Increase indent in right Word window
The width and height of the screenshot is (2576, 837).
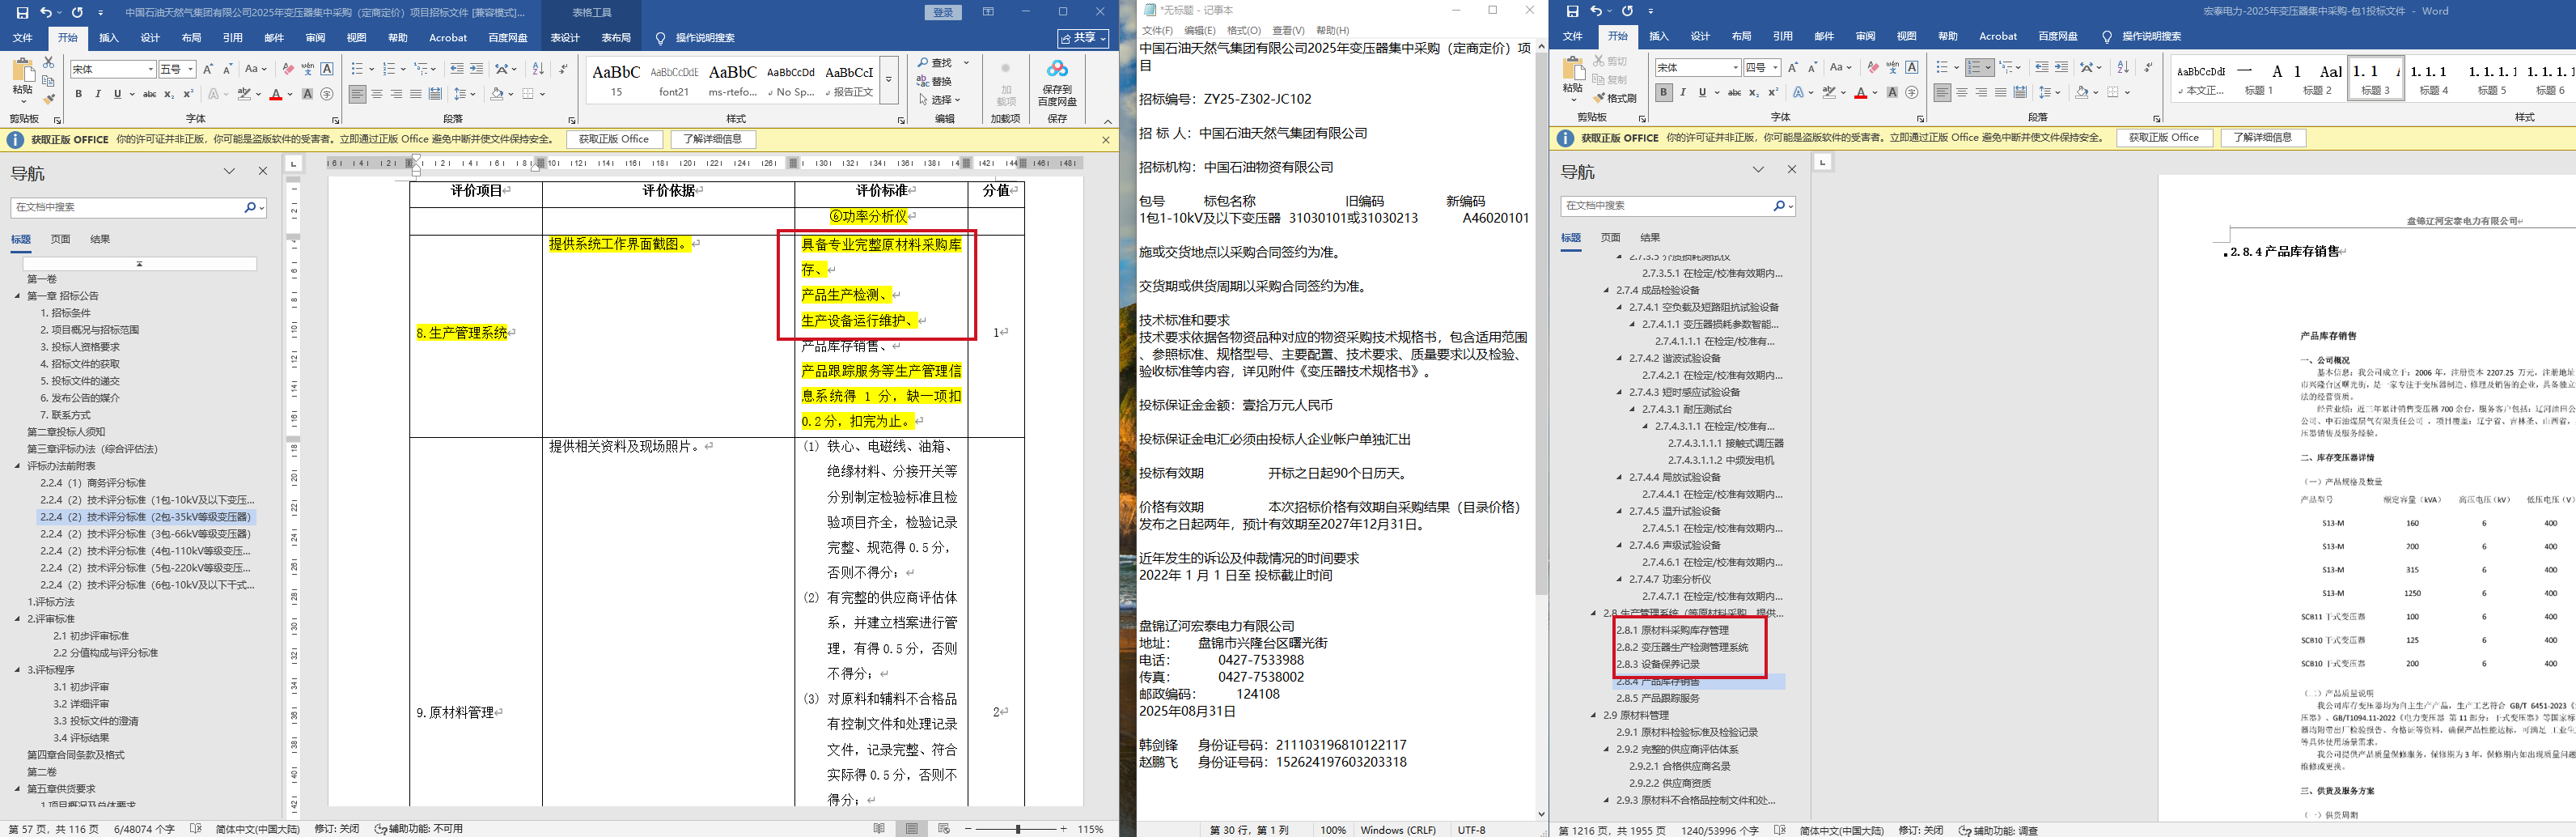2061,67
